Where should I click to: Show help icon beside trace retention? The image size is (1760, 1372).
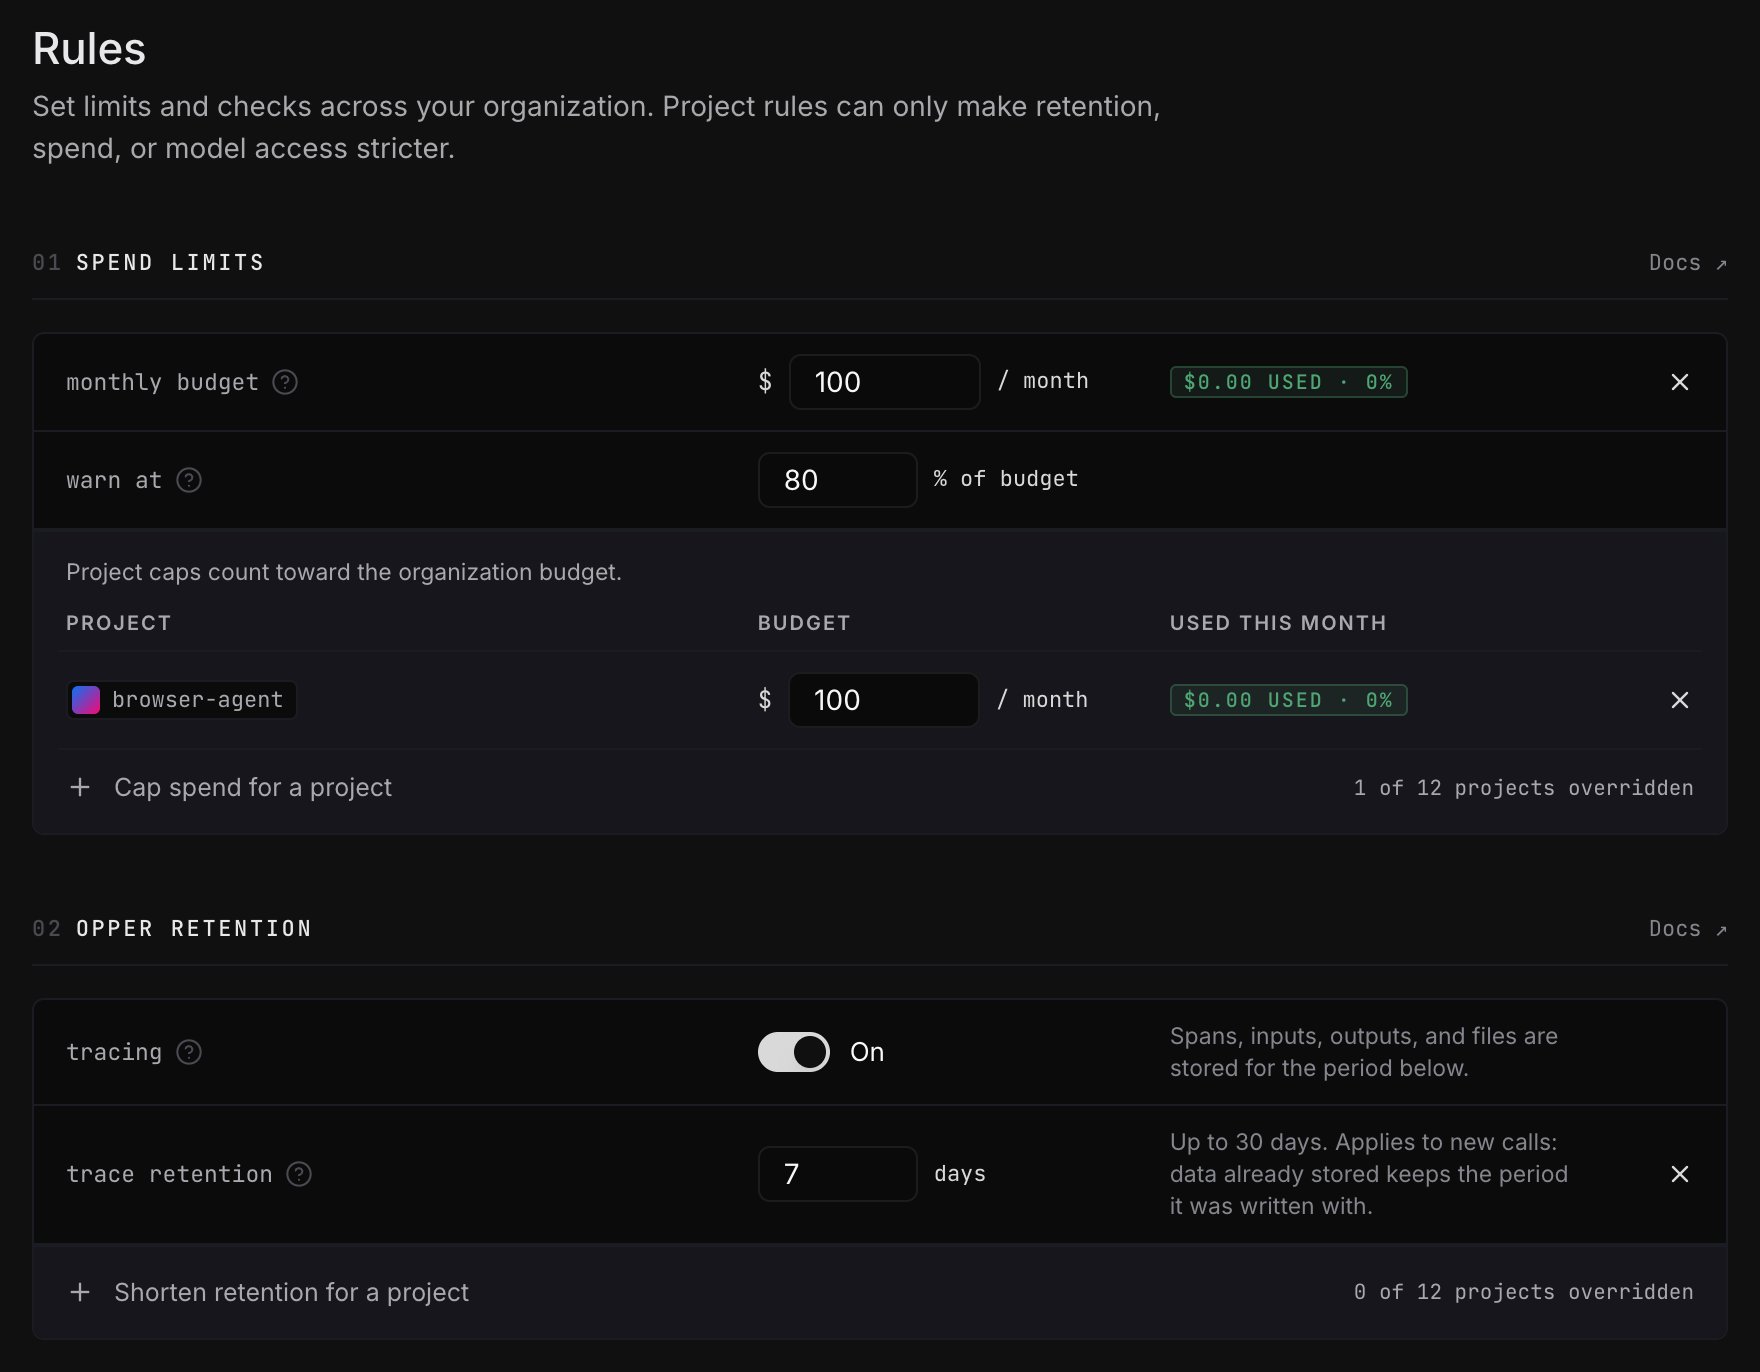pos(299,1174)
